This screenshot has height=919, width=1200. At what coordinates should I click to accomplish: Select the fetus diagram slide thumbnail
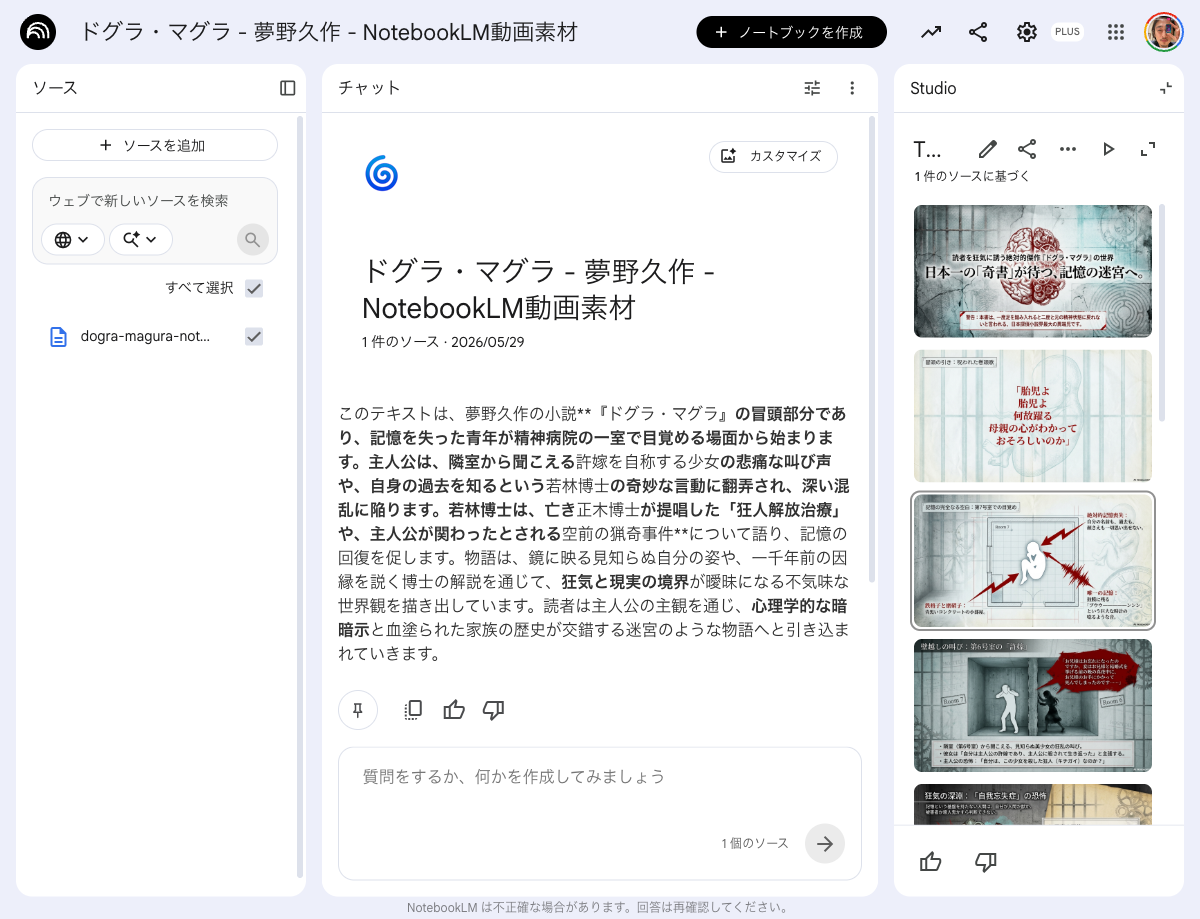pos(1033,560)
